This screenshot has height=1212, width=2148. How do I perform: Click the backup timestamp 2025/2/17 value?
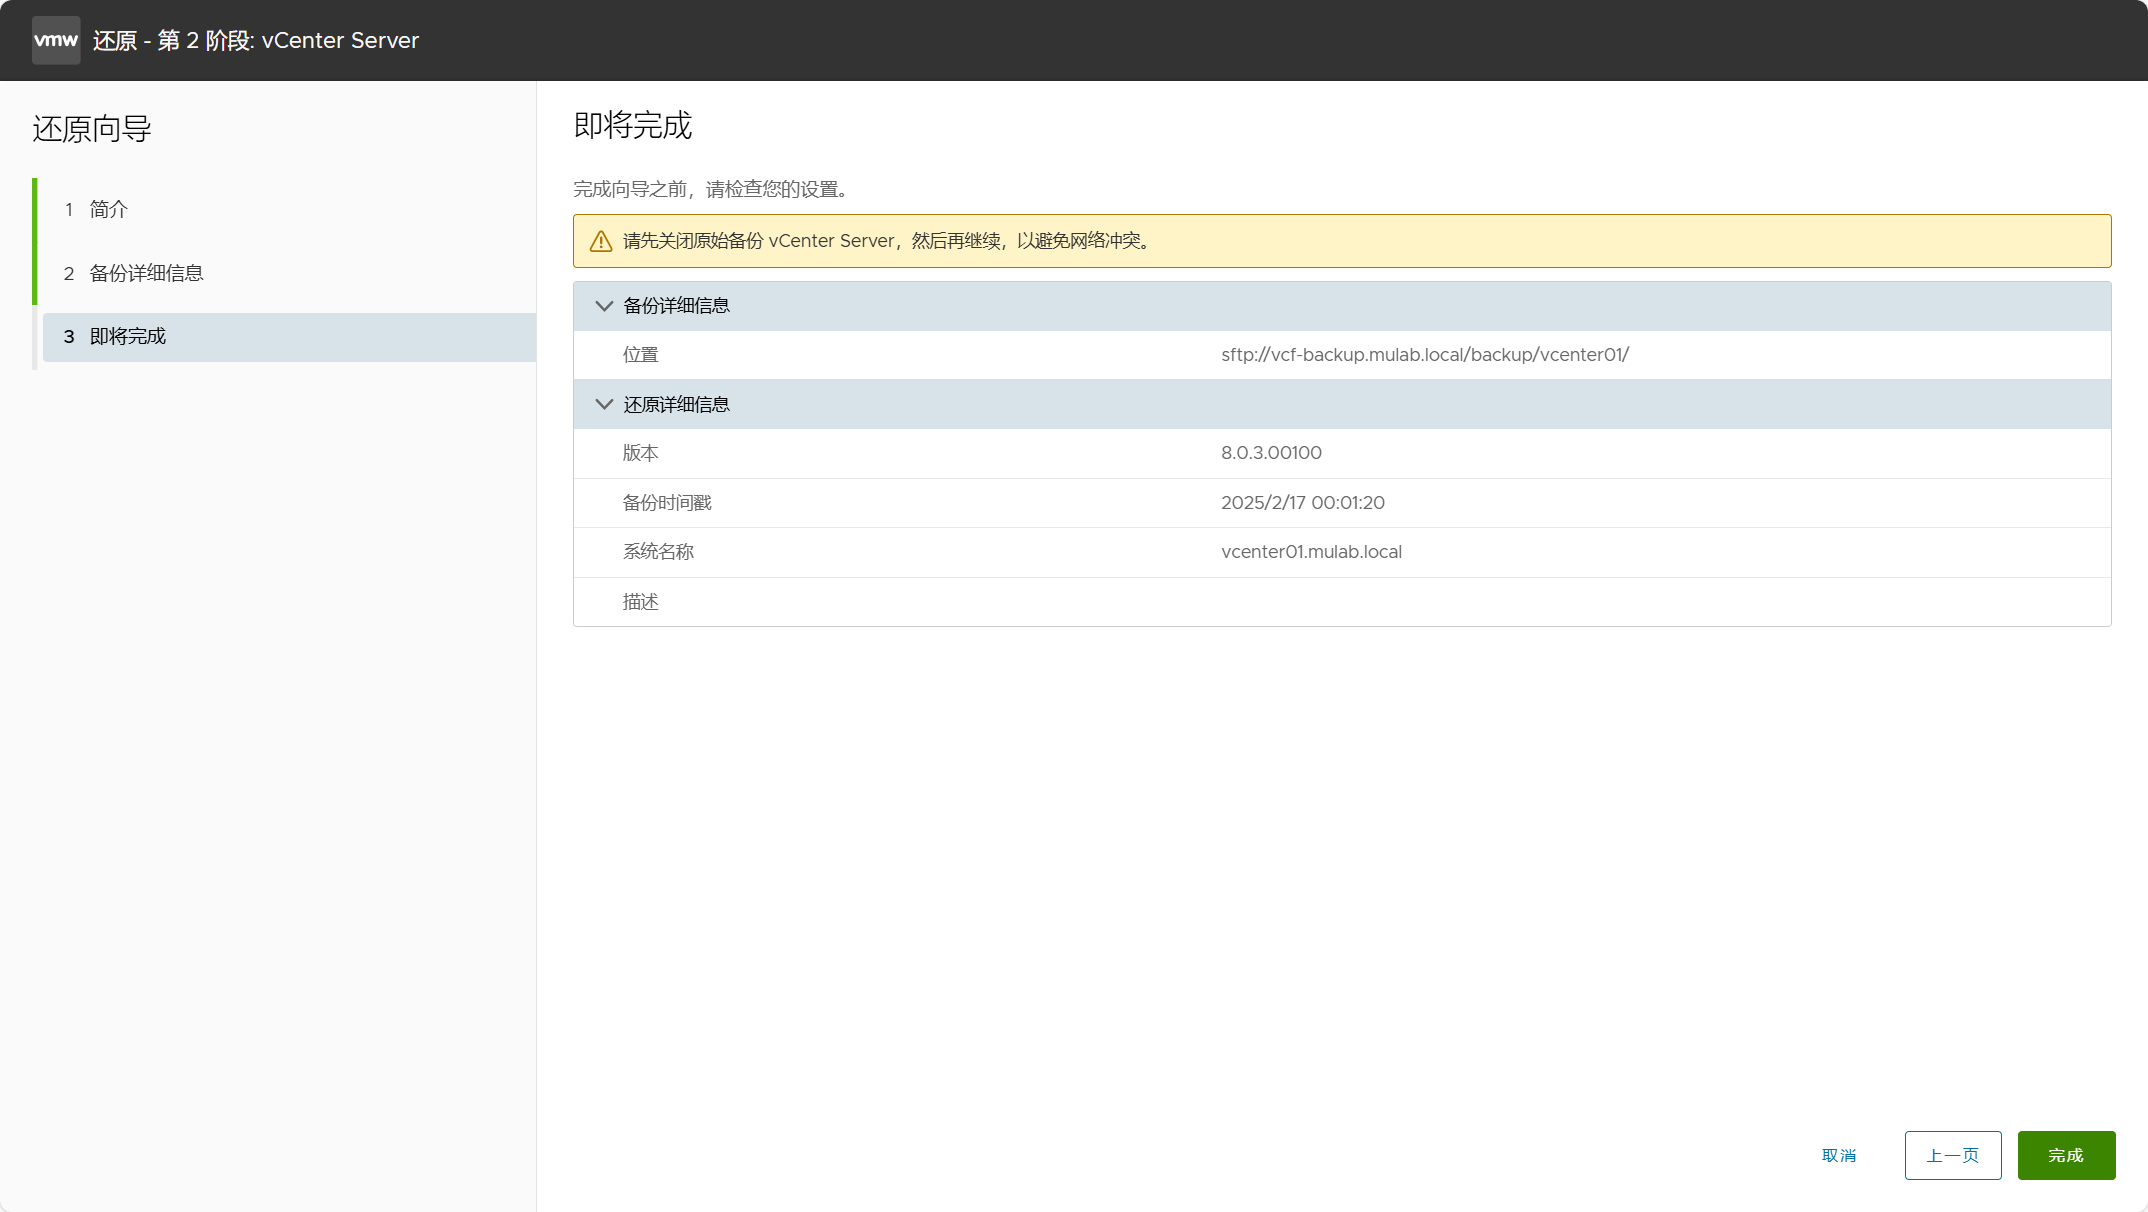pos(1302,503)
